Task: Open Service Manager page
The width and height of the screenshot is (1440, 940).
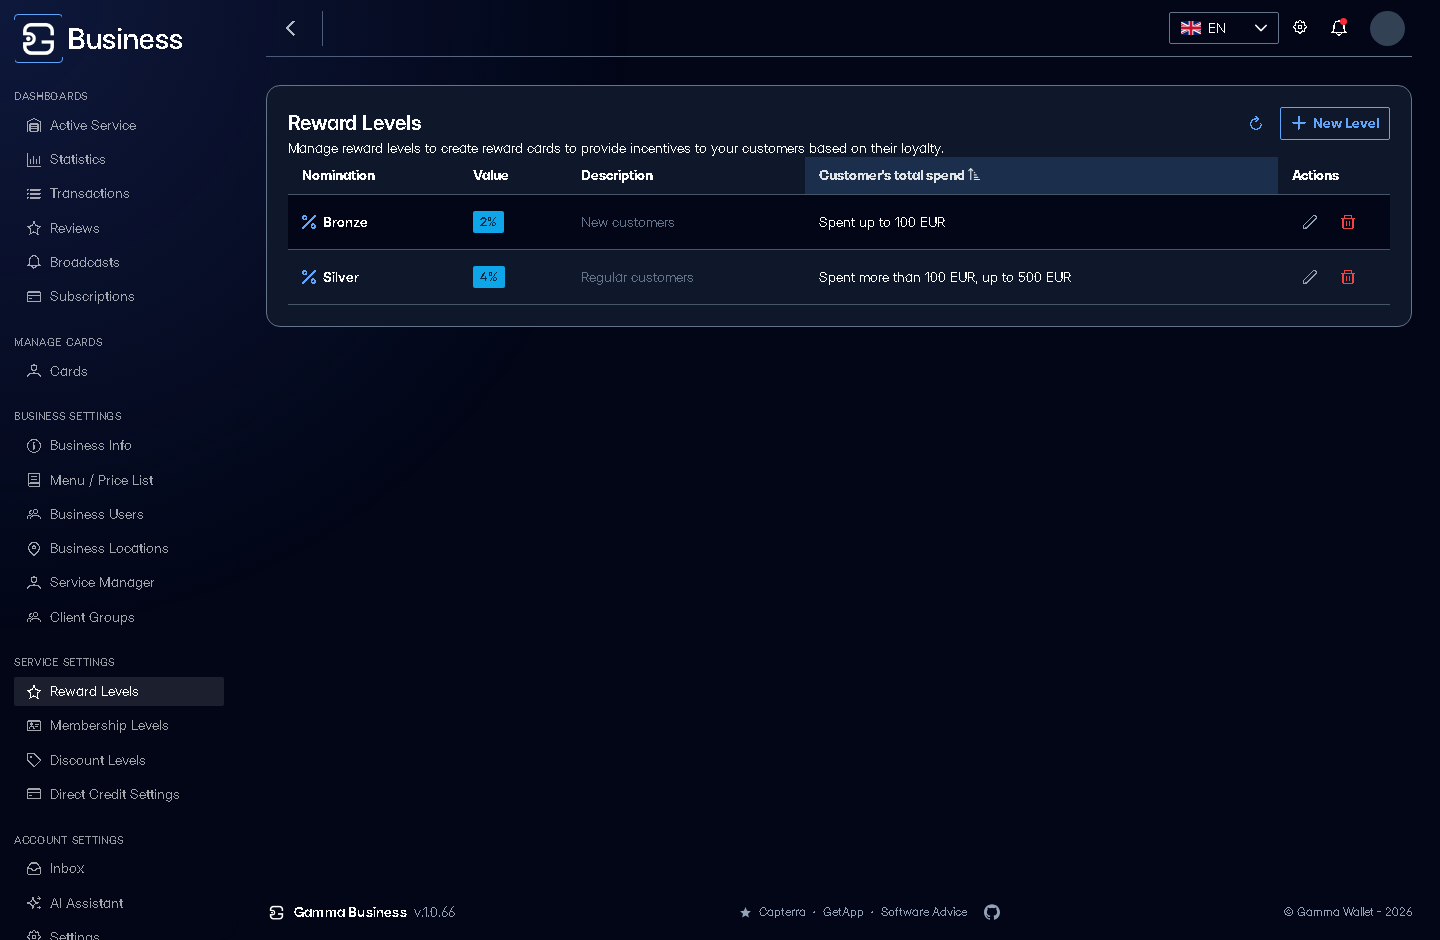Action: [119, 582]
